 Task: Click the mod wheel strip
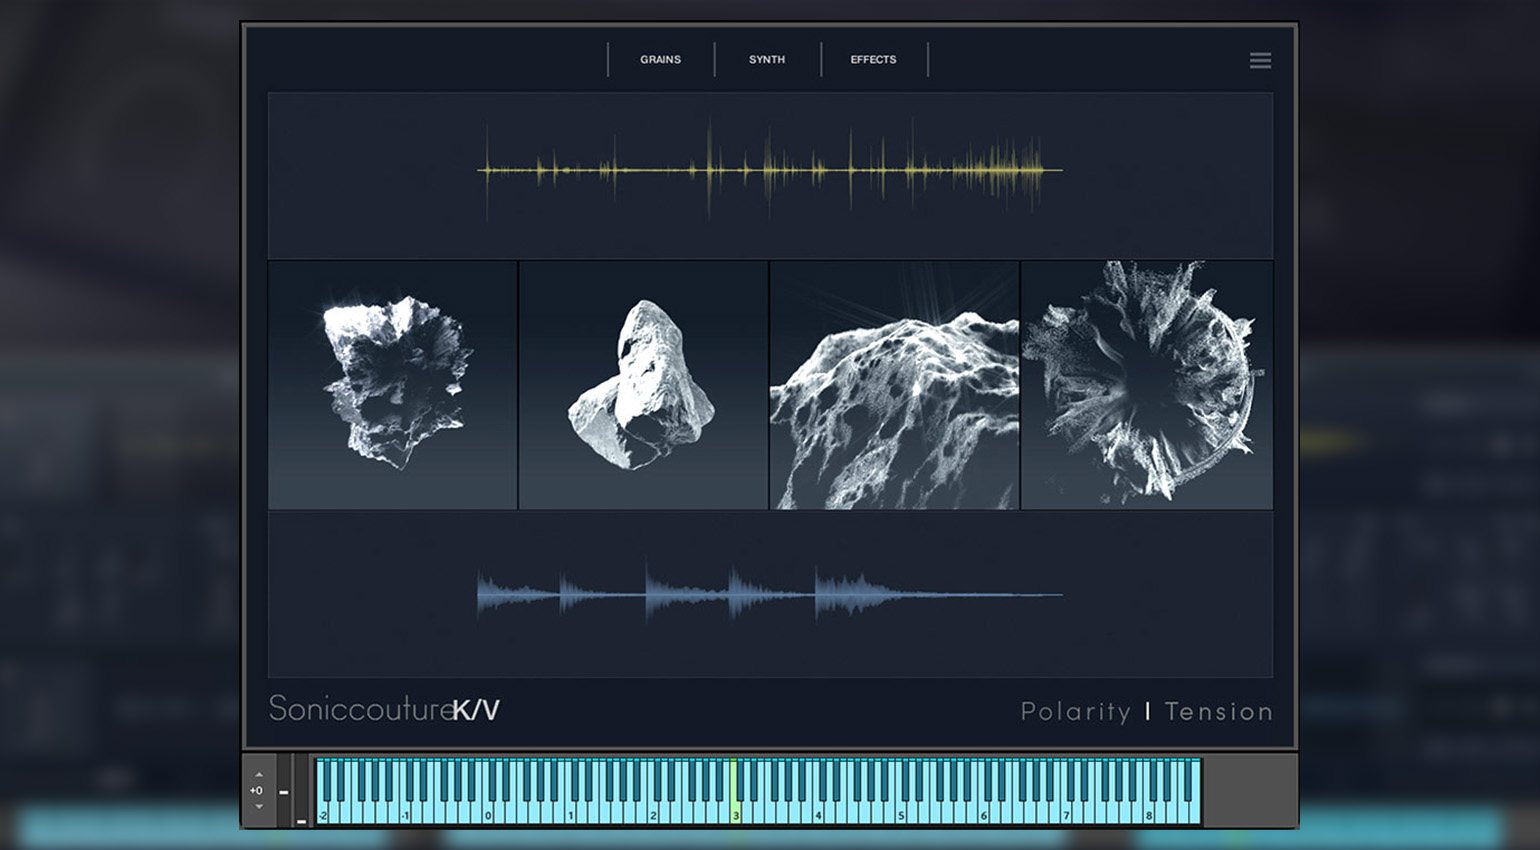302,790
